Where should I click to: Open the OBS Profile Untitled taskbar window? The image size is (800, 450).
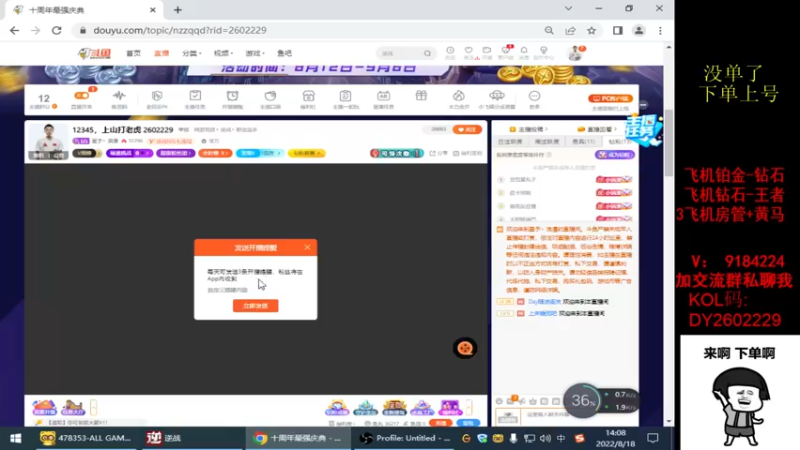(x=405, y=438)
